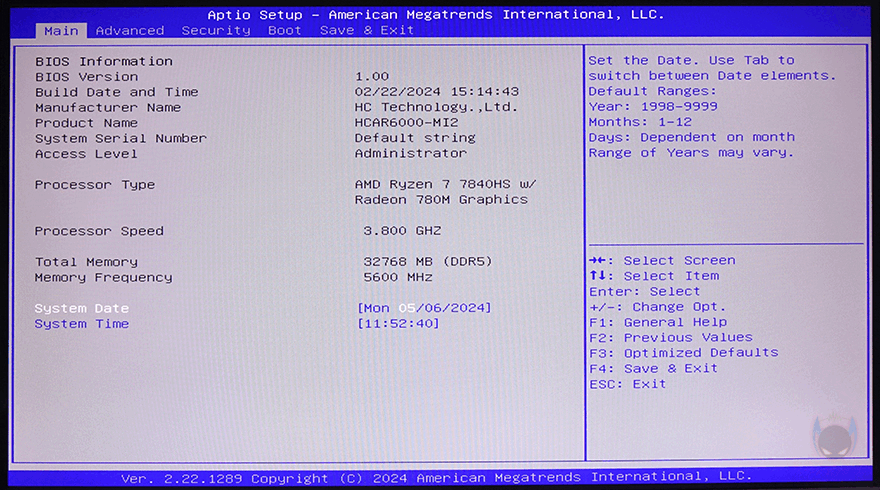Select the System Time label
Image resolution: width=880 pixels, height=490 pixels.
82,324
